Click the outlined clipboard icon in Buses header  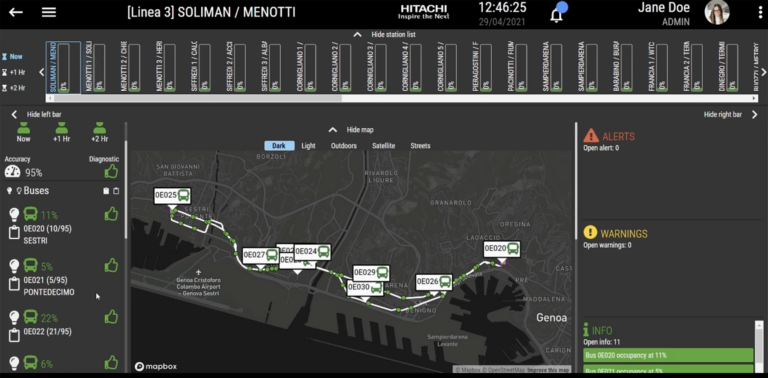(116, 191)
